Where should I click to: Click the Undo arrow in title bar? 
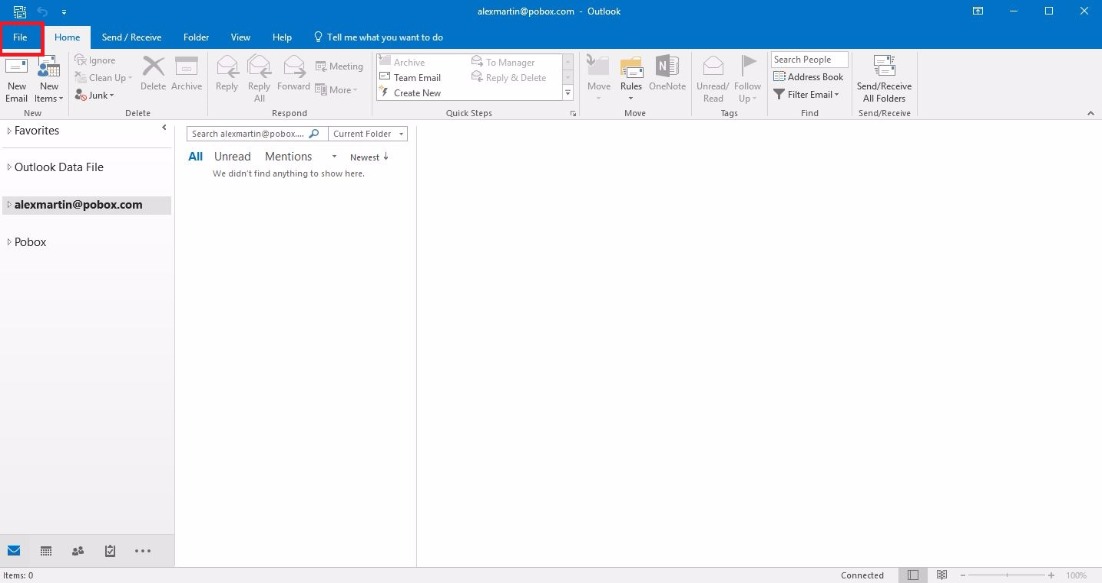42,11
